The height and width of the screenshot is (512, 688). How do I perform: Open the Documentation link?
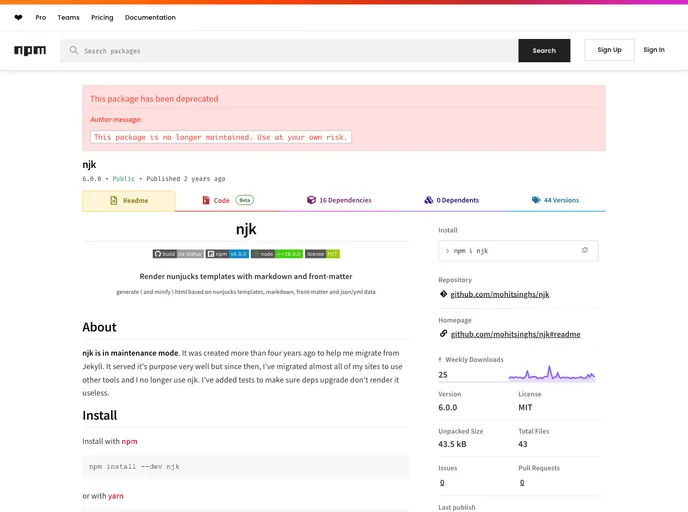coord(150,18)
